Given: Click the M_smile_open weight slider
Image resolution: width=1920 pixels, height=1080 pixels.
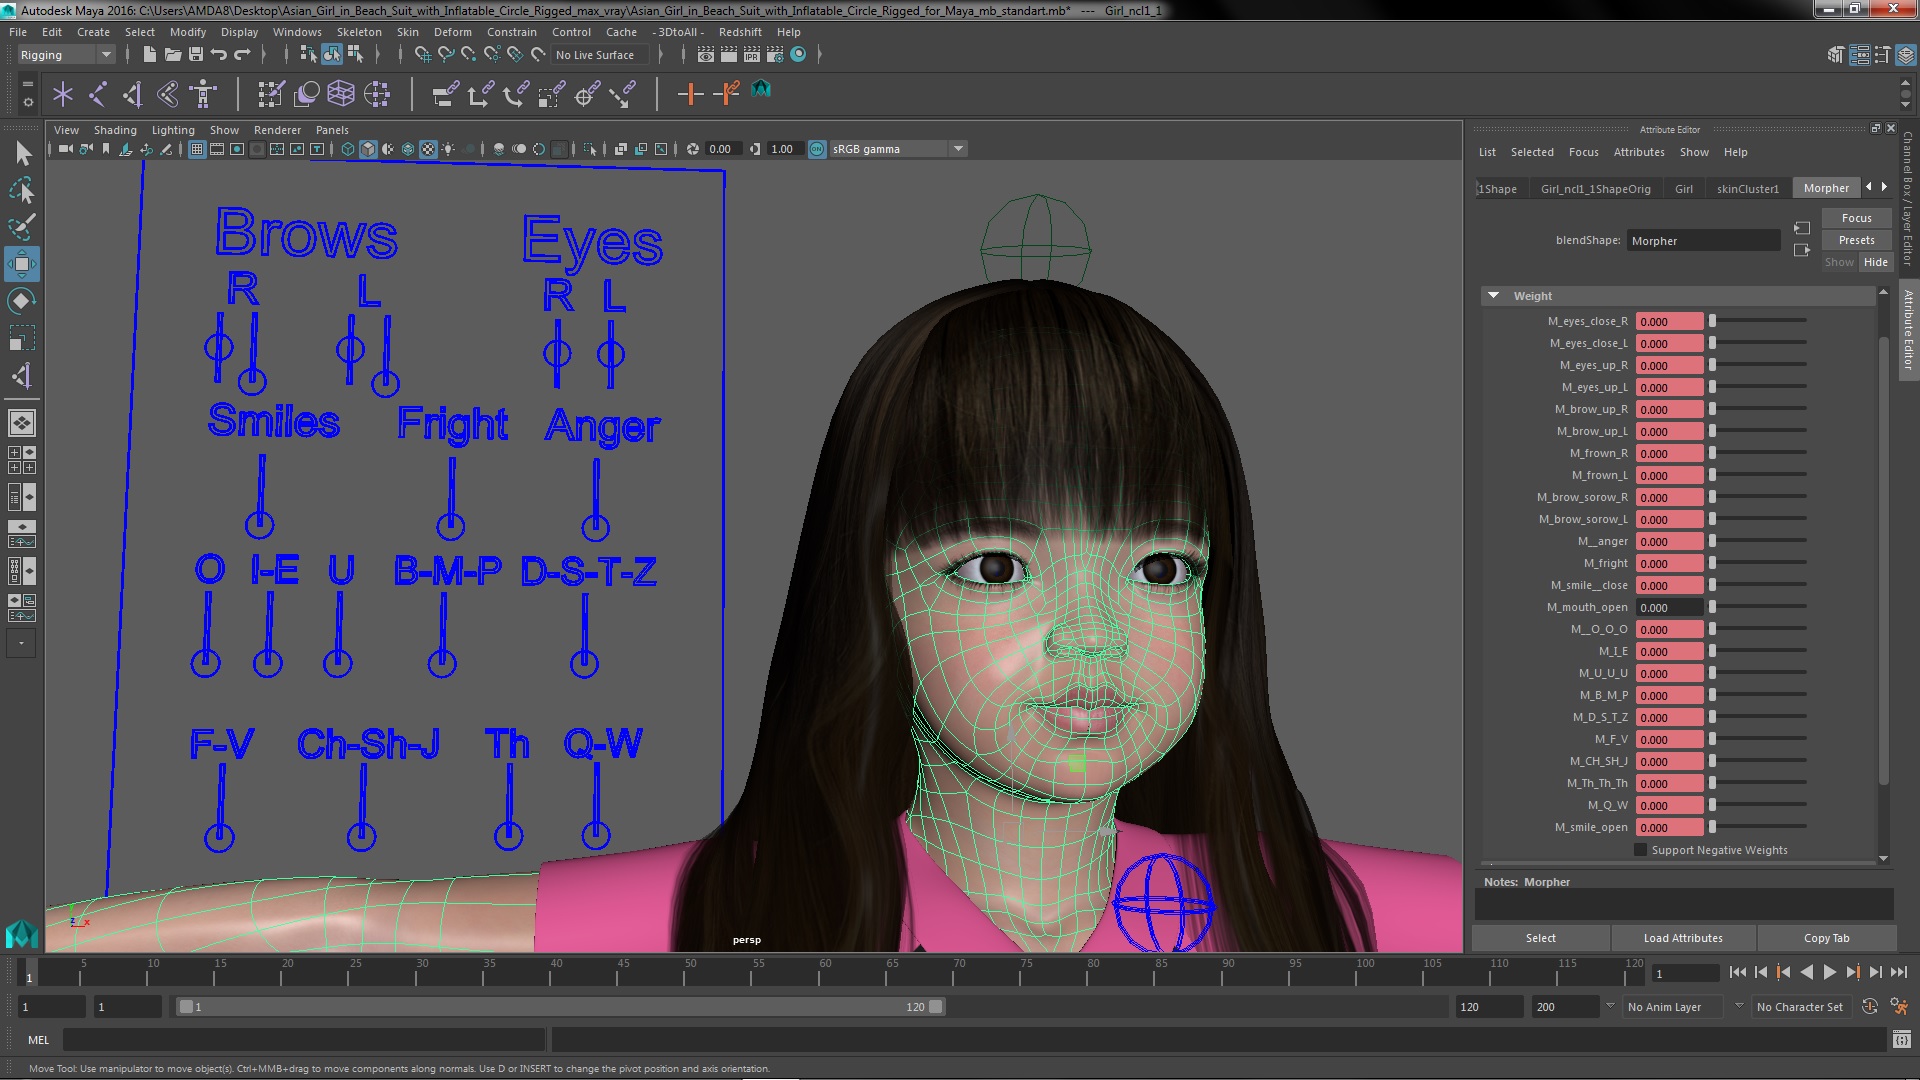Looking at the screenshot, I should pos(1758,827).
